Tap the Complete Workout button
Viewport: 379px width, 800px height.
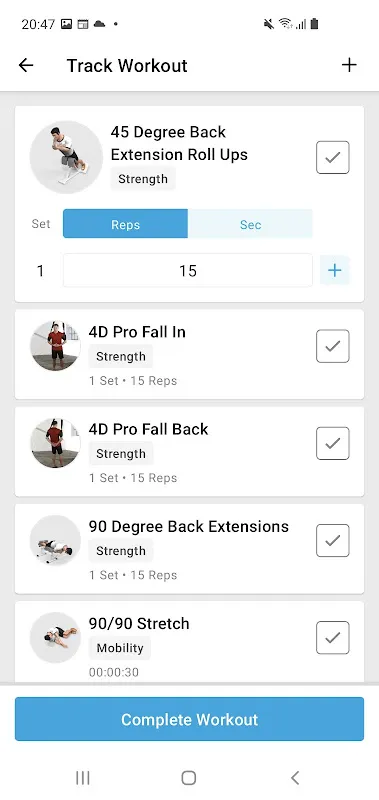point(189,719)
